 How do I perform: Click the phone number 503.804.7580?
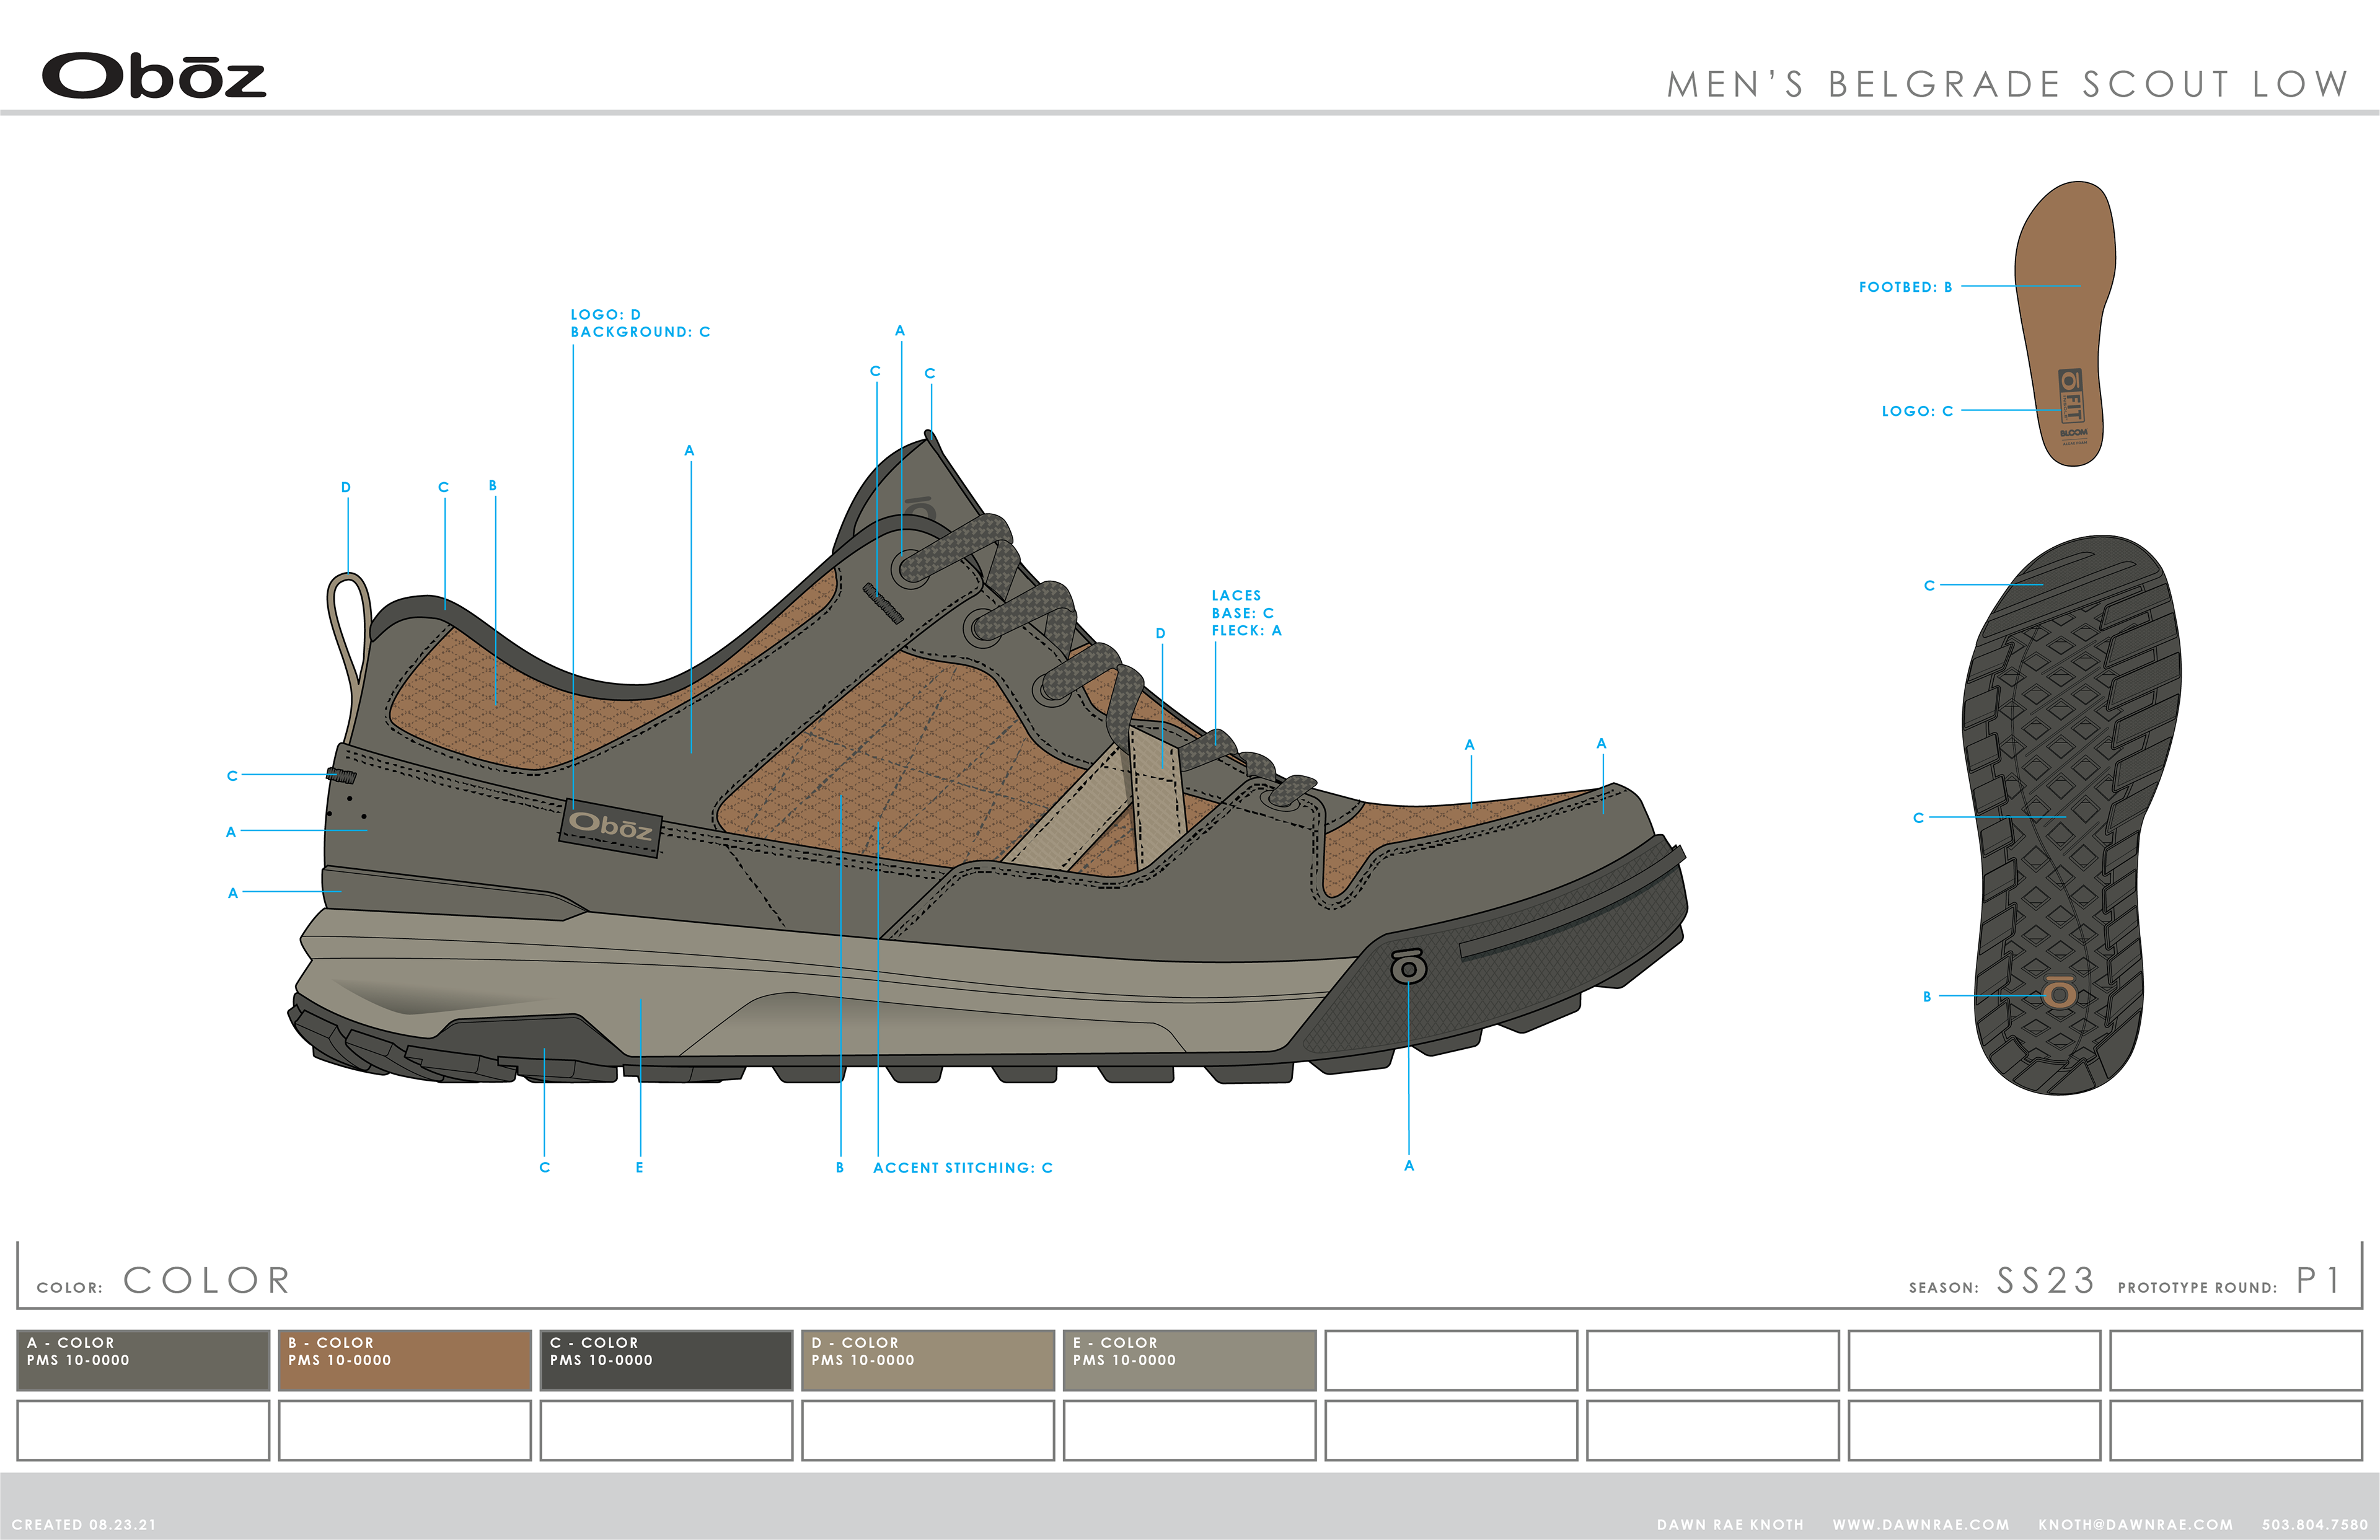coord(2315,1524)
